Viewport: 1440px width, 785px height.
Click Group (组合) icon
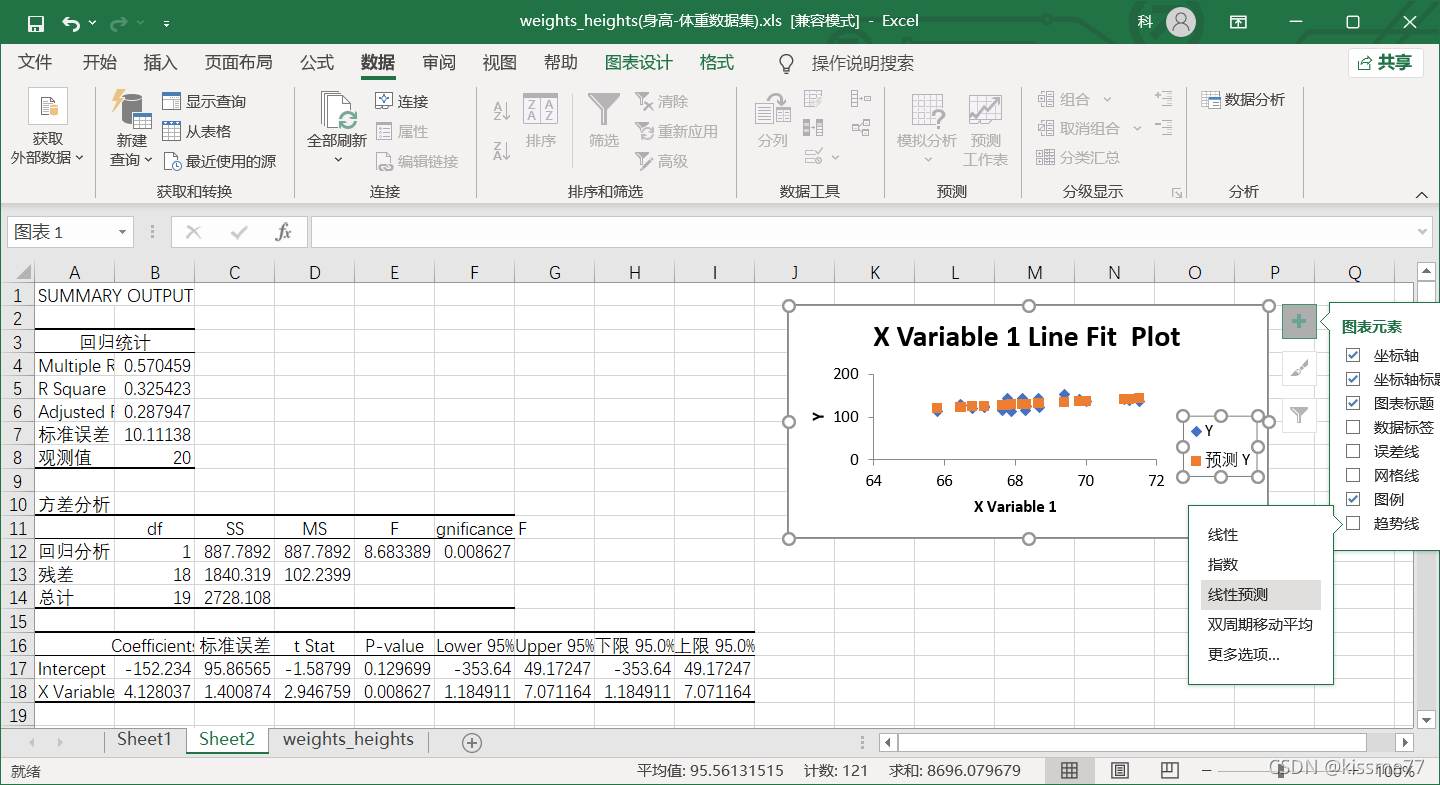click(1046, 99)
